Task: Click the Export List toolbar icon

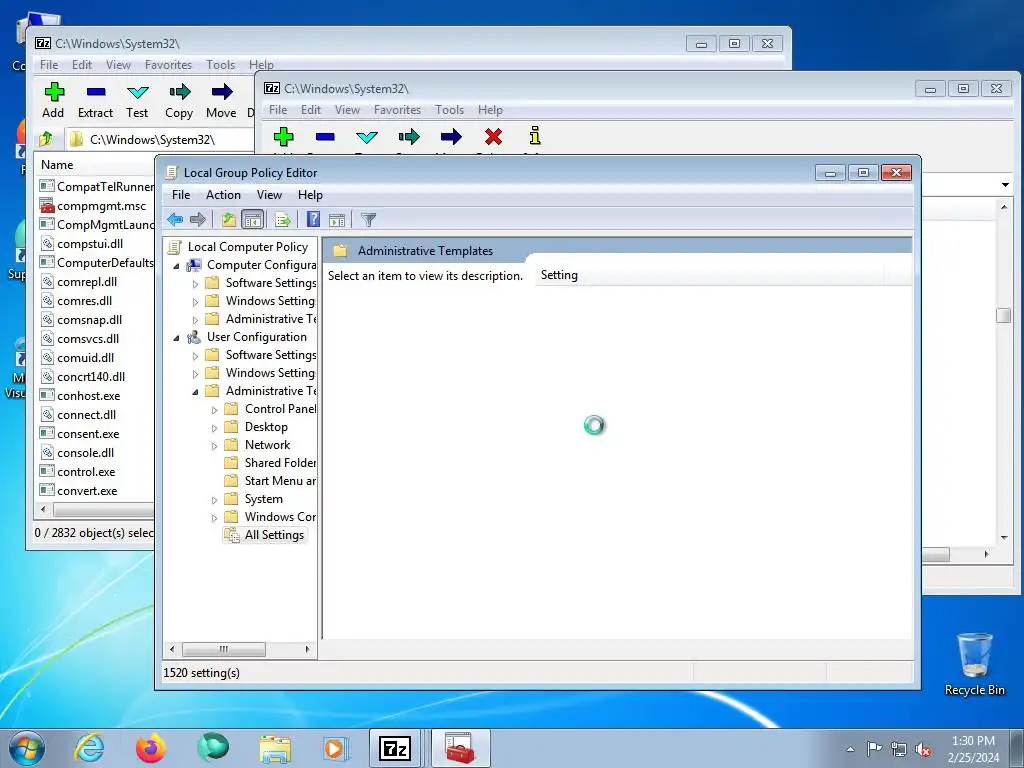Action: click(x=283, y=220)
